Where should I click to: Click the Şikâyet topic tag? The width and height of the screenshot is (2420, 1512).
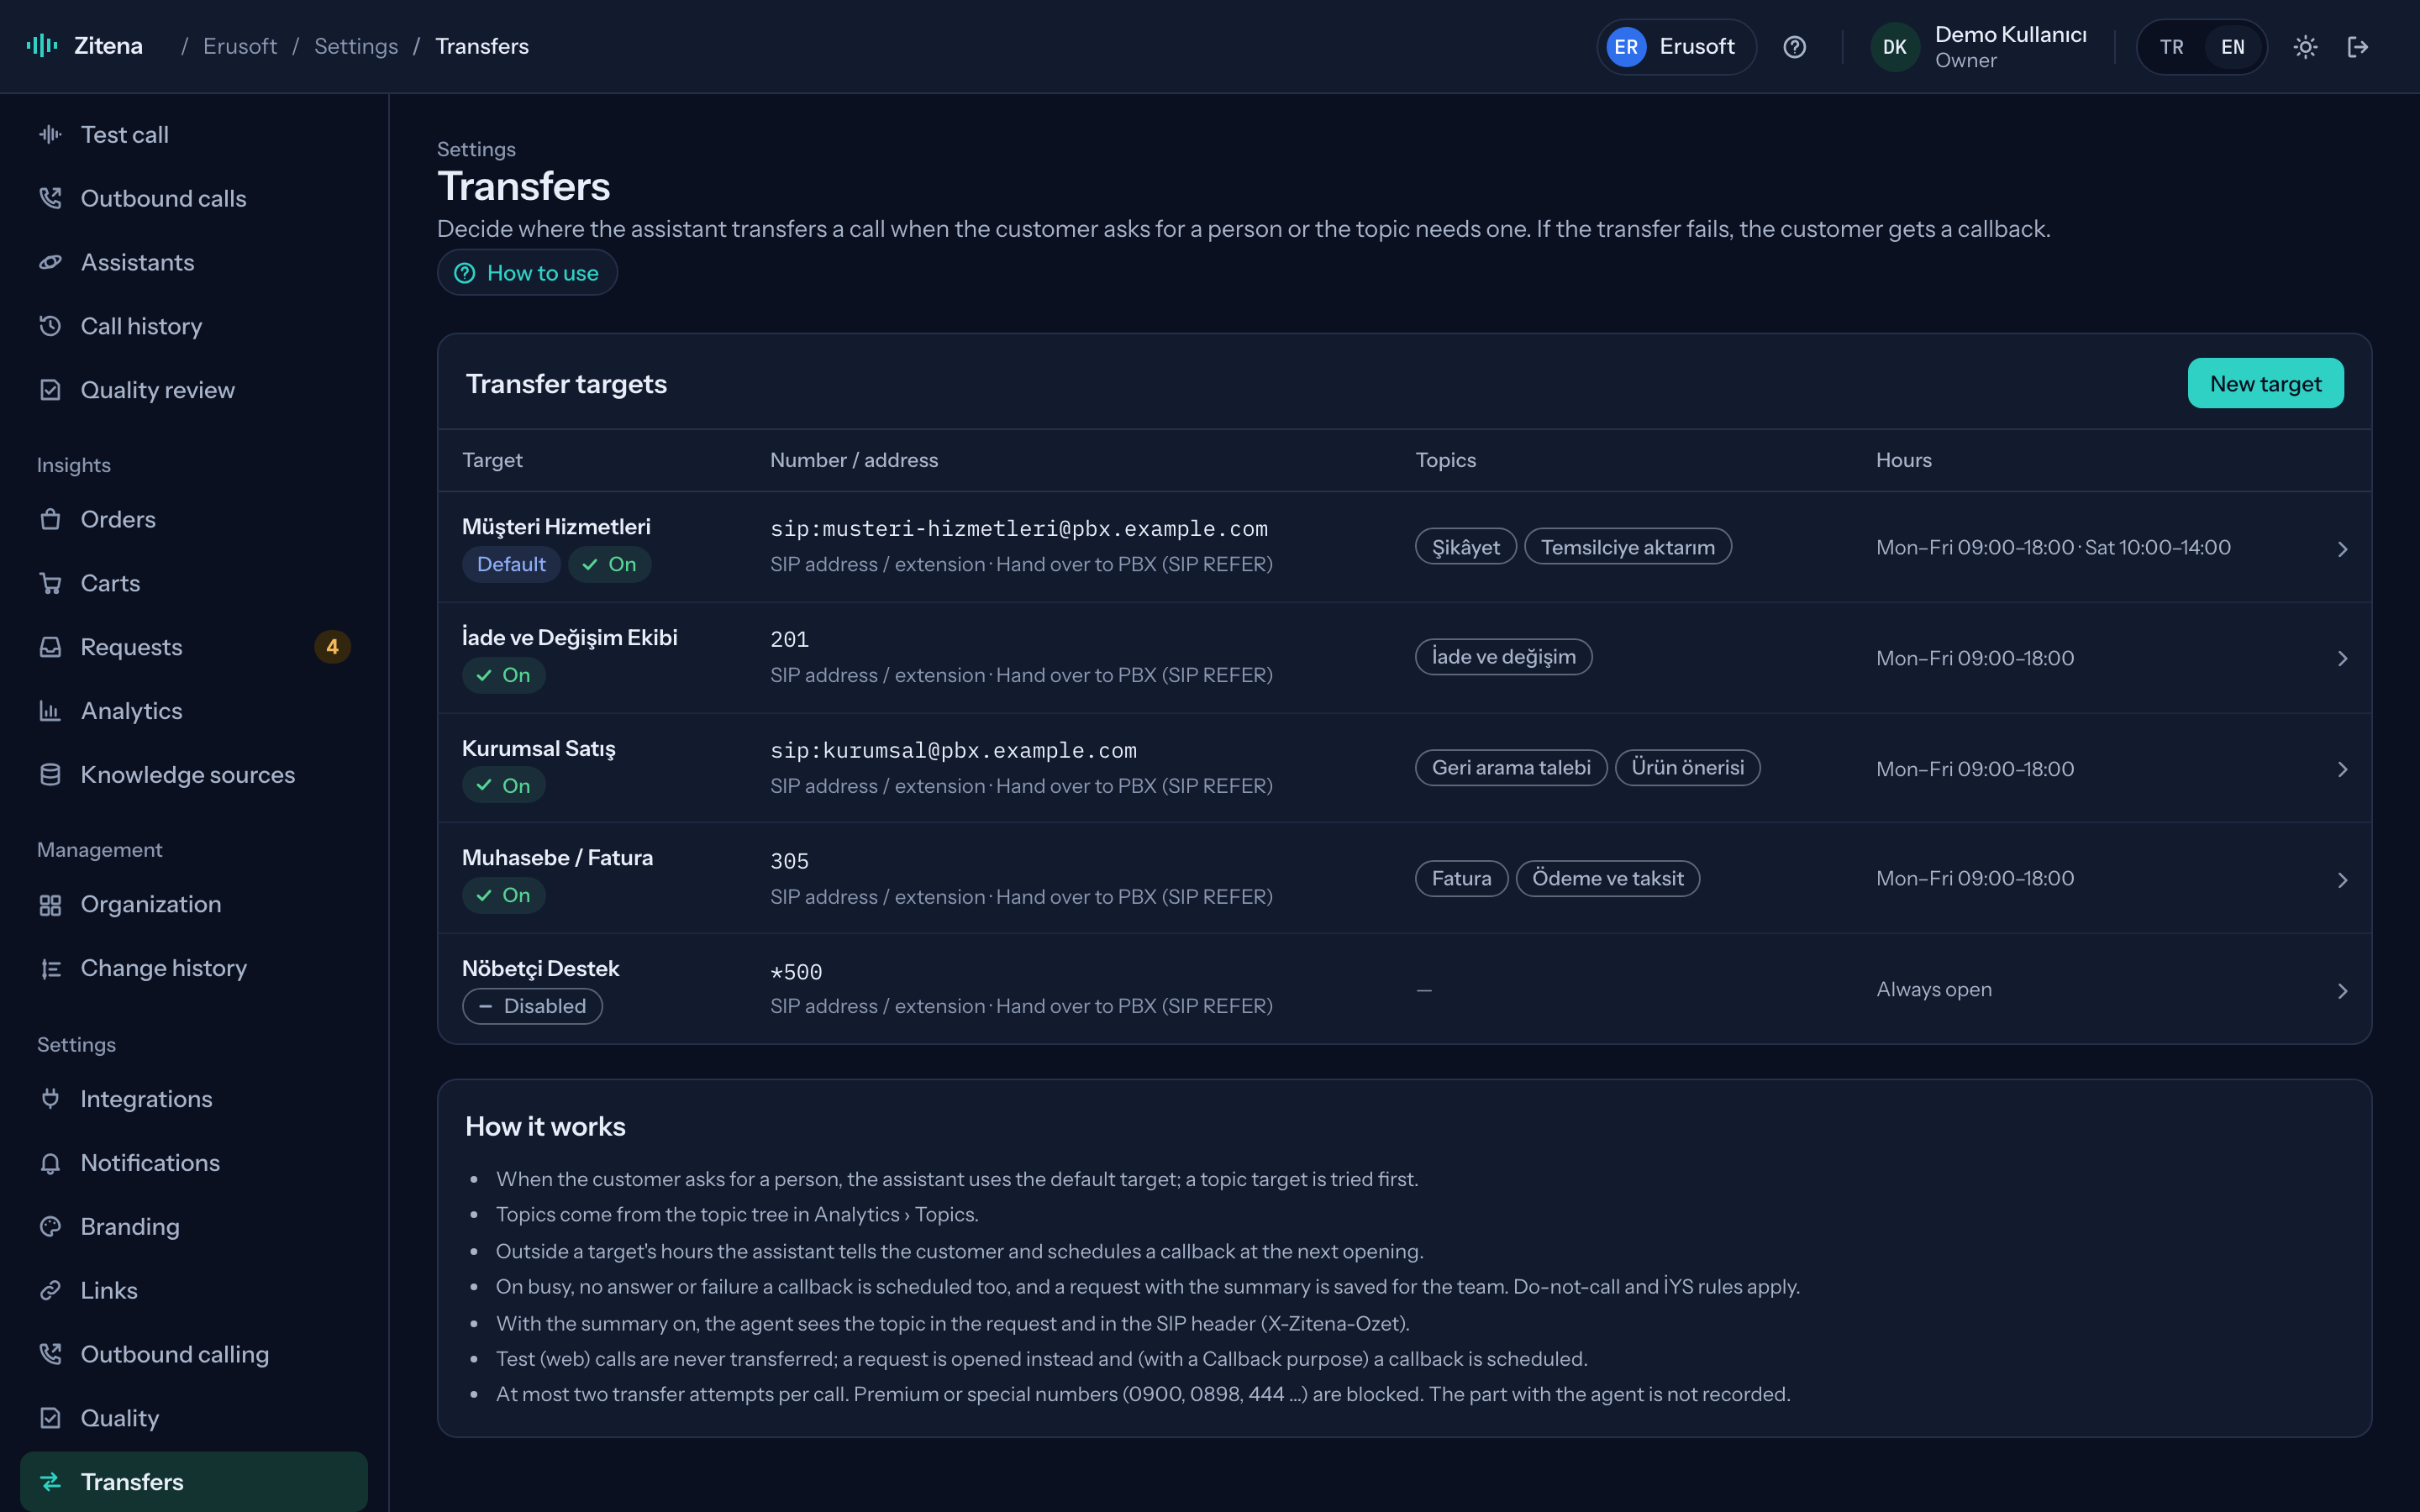pyautogui.click(x=1466, y=547)
